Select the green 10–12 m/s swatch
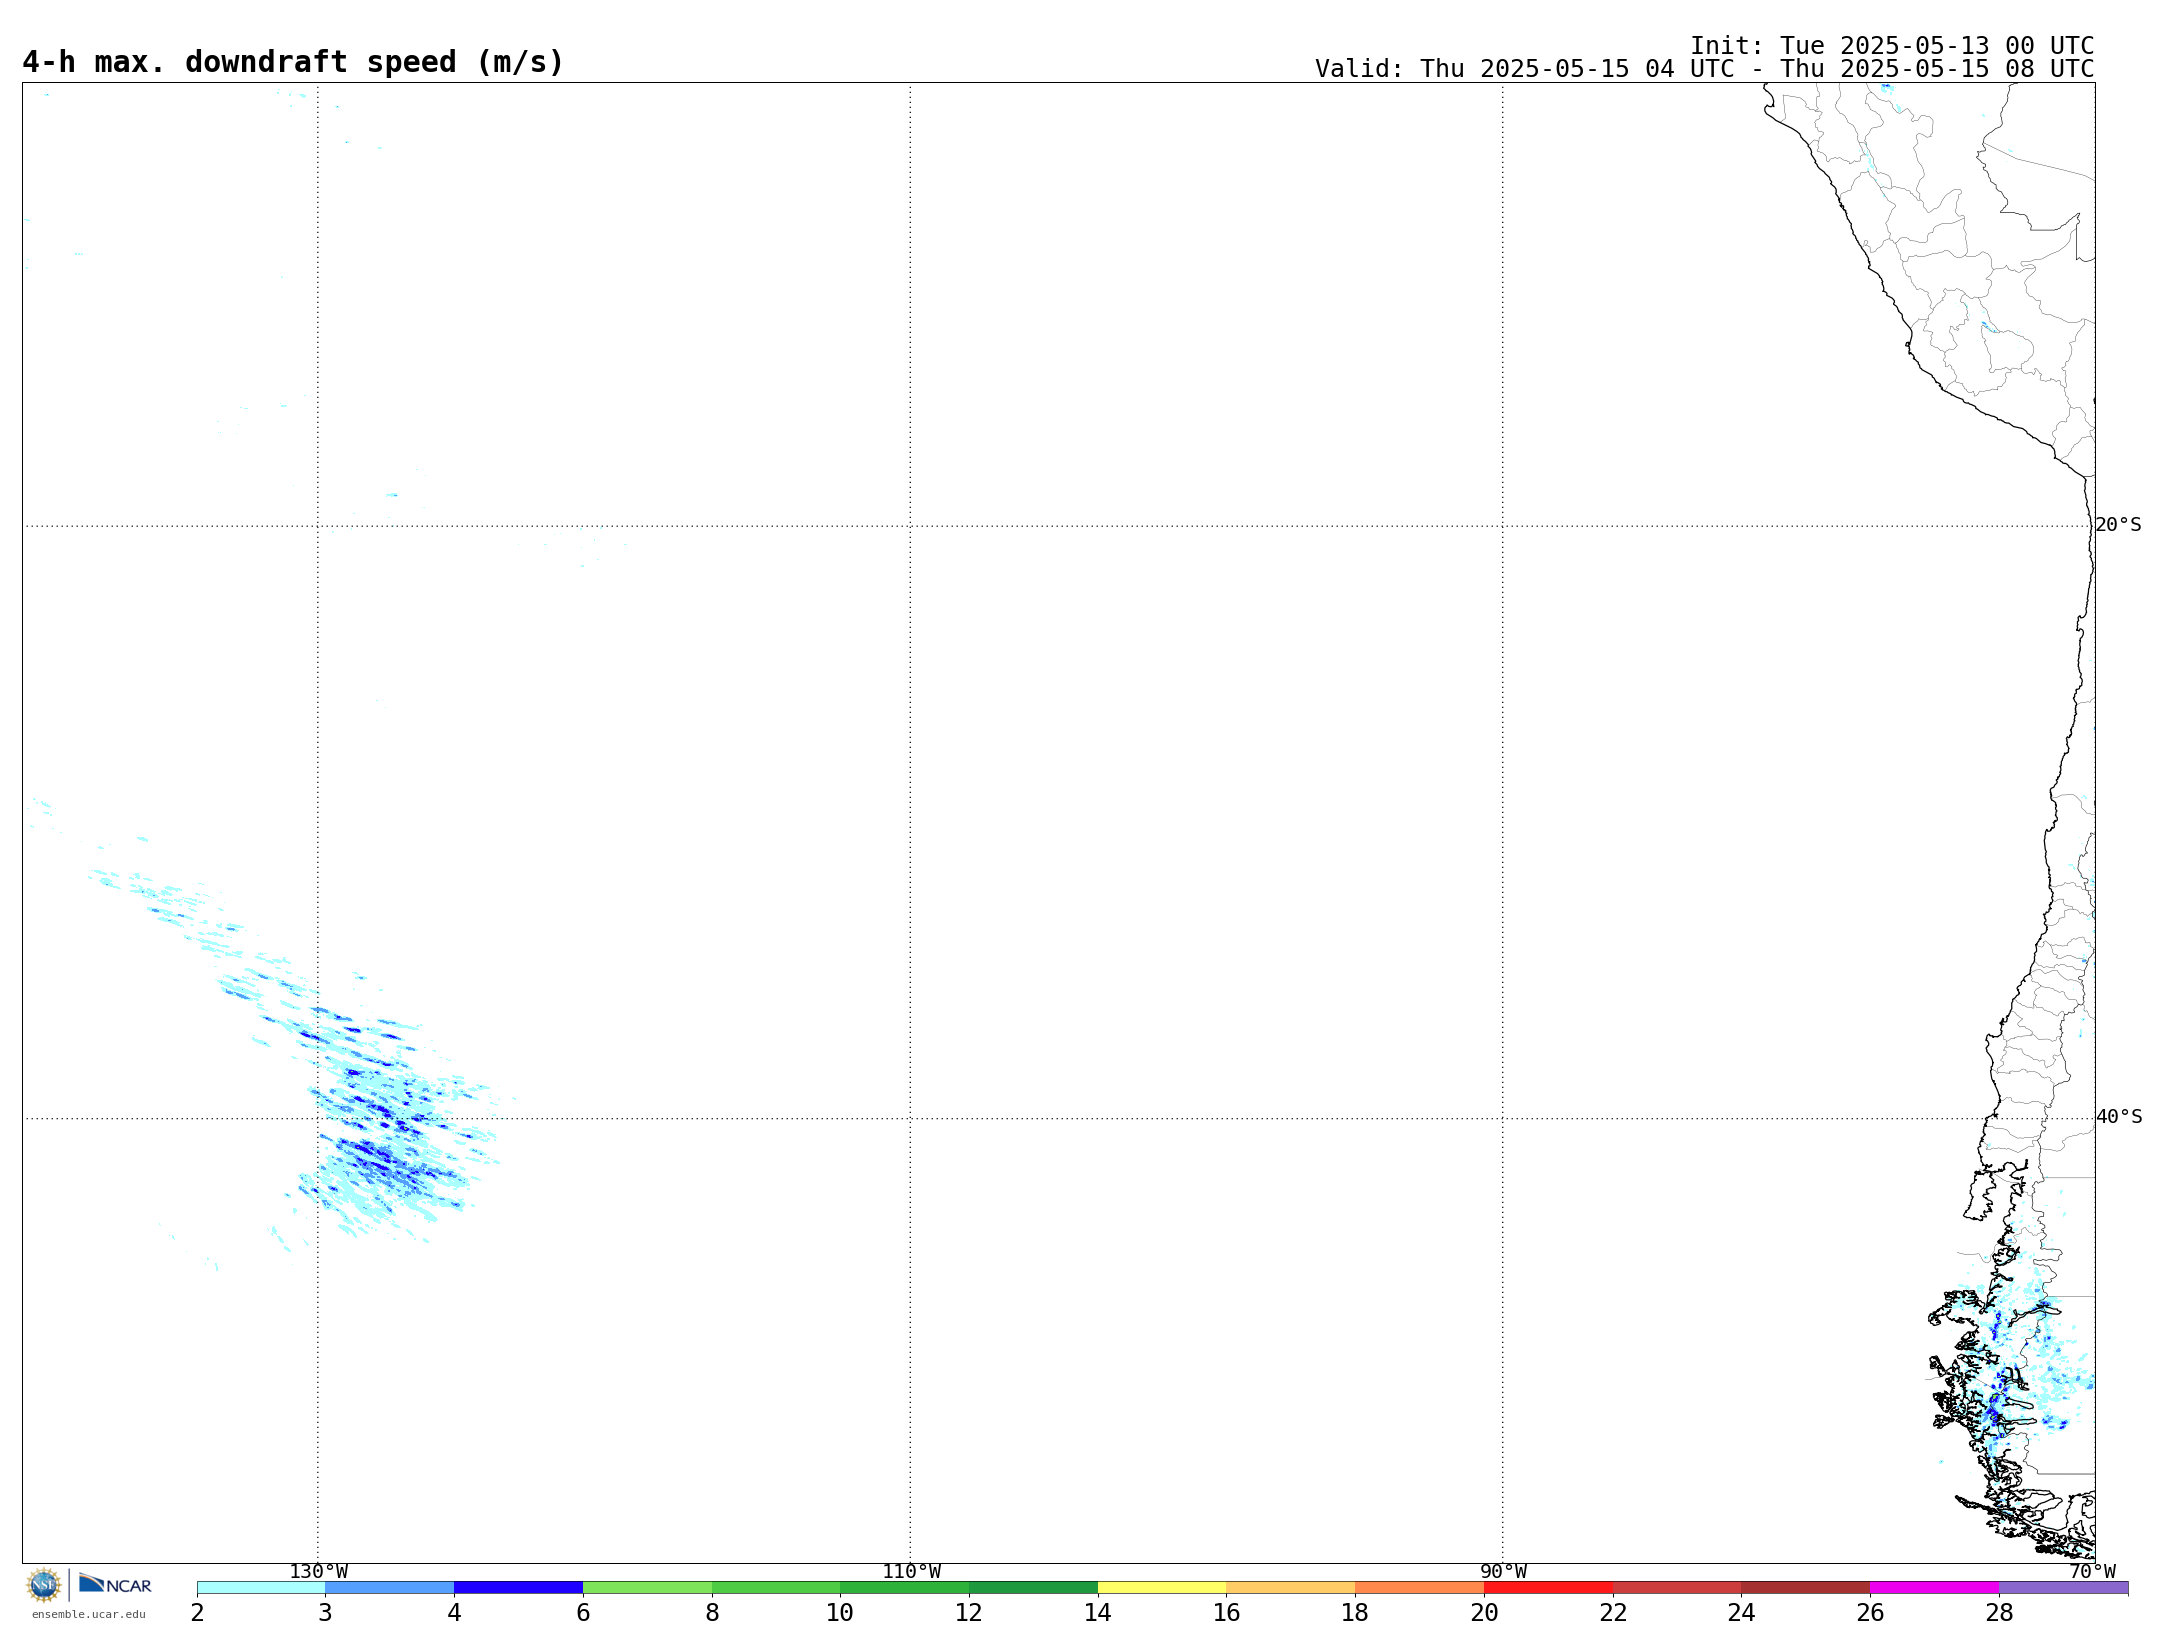Viewport: 2160px width, 1626px height. [905, 1588]
